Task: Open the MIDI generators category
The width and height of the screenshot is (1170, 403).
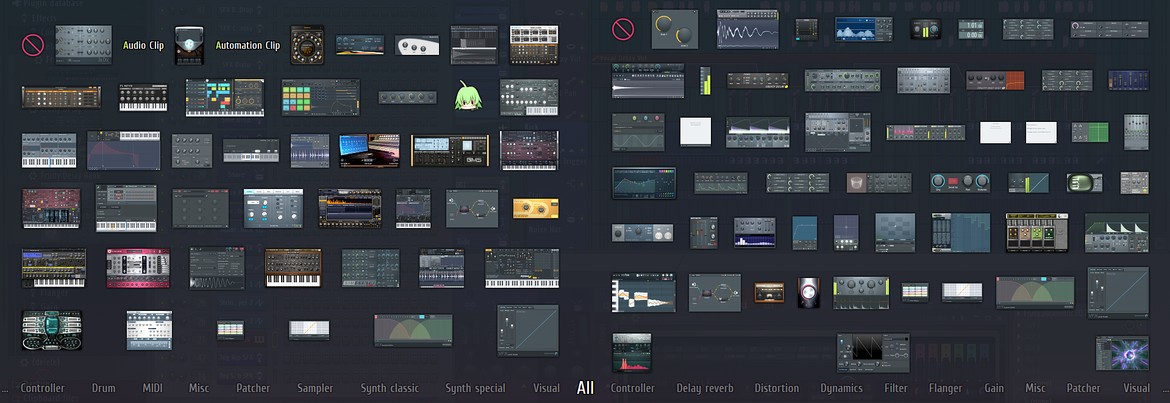Action: (x=153, y=388)
